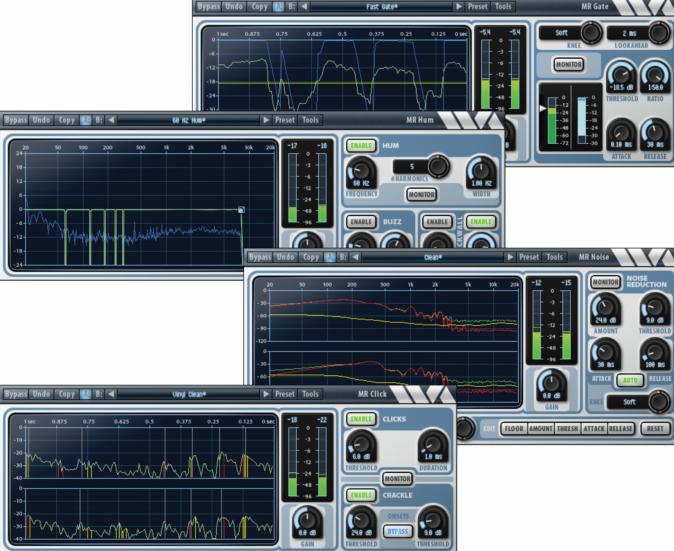Open the Lookahead 2 ms selector

pos(638,33)
